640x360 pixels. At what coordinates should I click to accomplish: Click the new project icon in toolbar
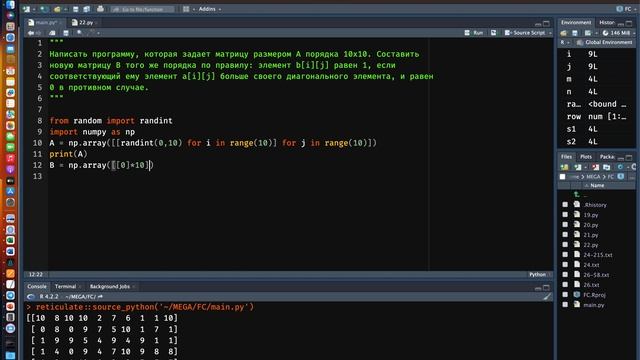tap(44, 9)
